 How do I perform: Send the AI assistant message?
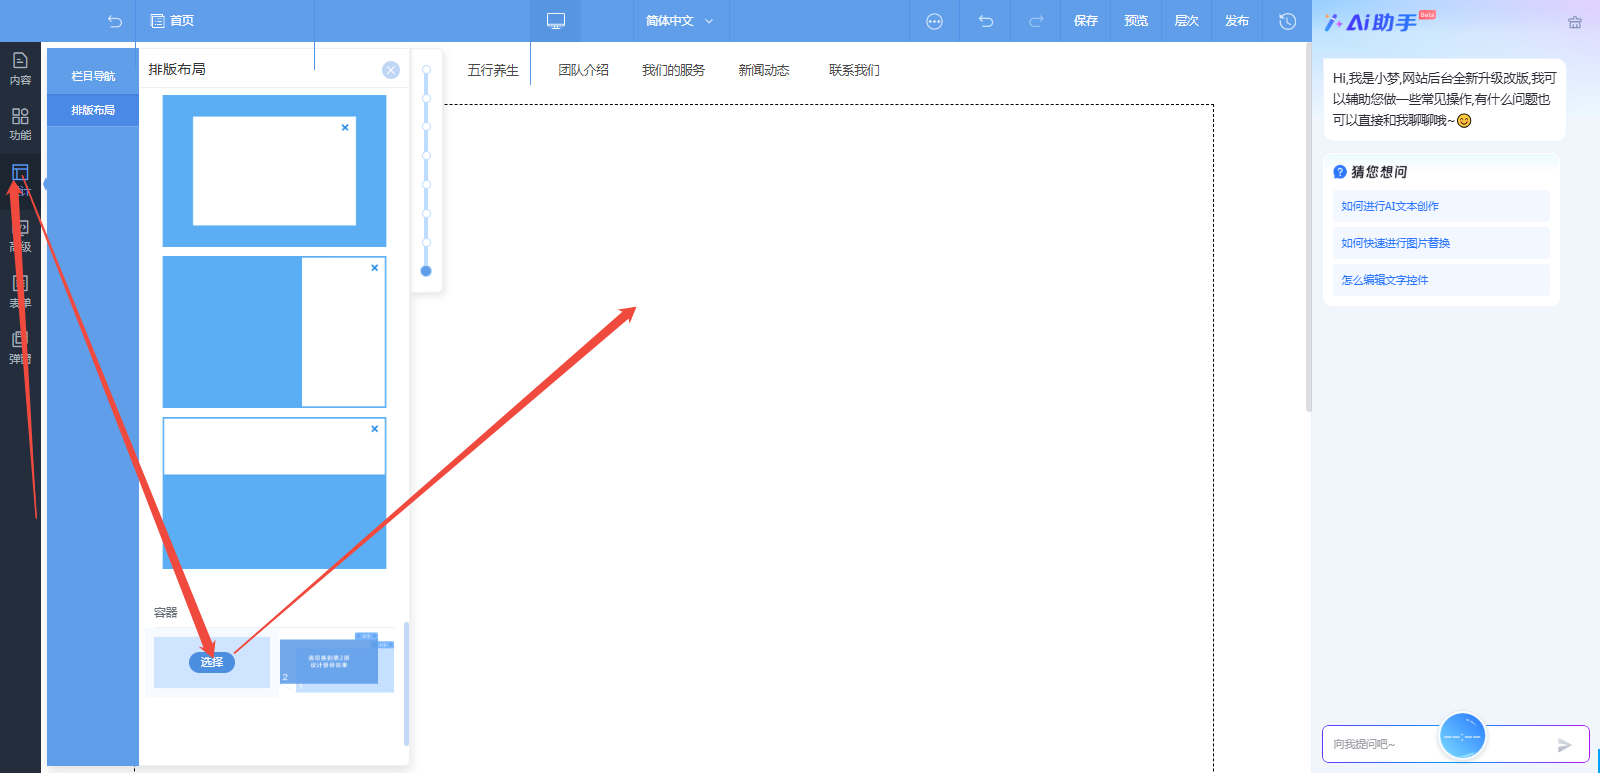pos(1564,745)
